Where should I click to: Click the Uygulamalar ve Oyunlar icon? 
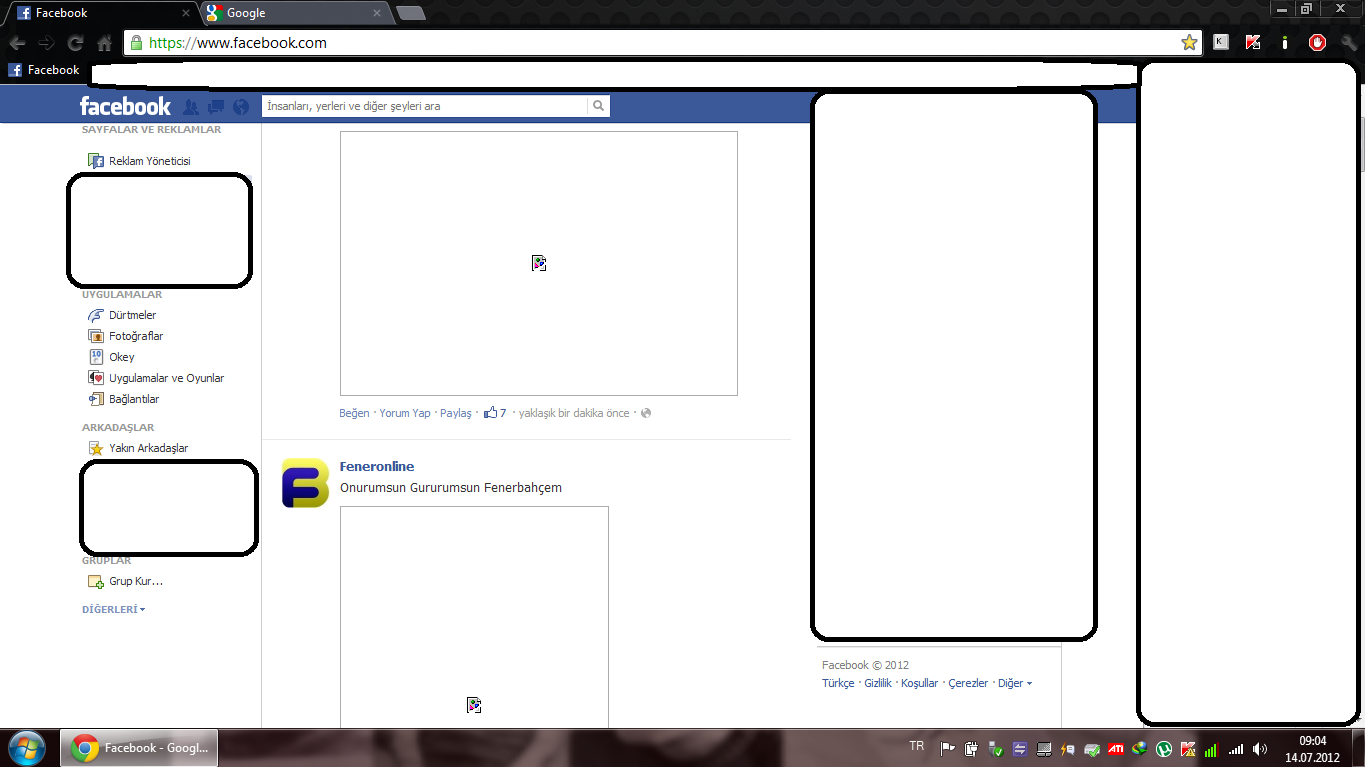(x=96, y=378)
